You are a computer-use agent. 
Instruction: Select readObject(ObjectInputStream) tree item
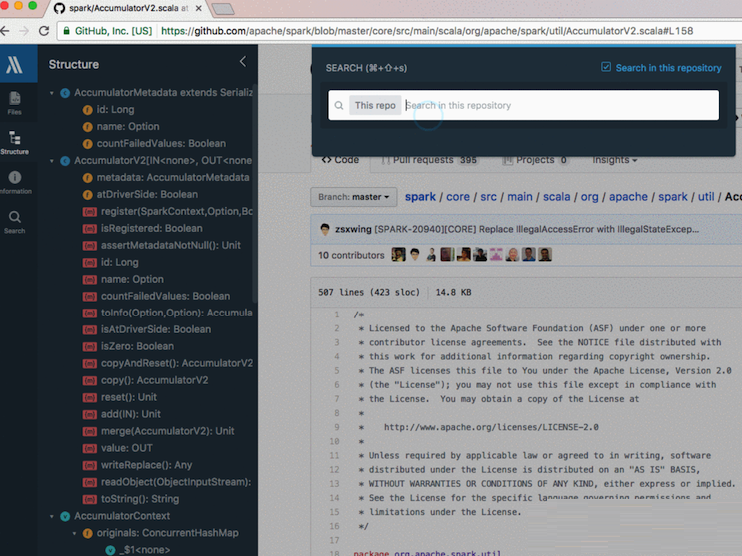[176, 482]
